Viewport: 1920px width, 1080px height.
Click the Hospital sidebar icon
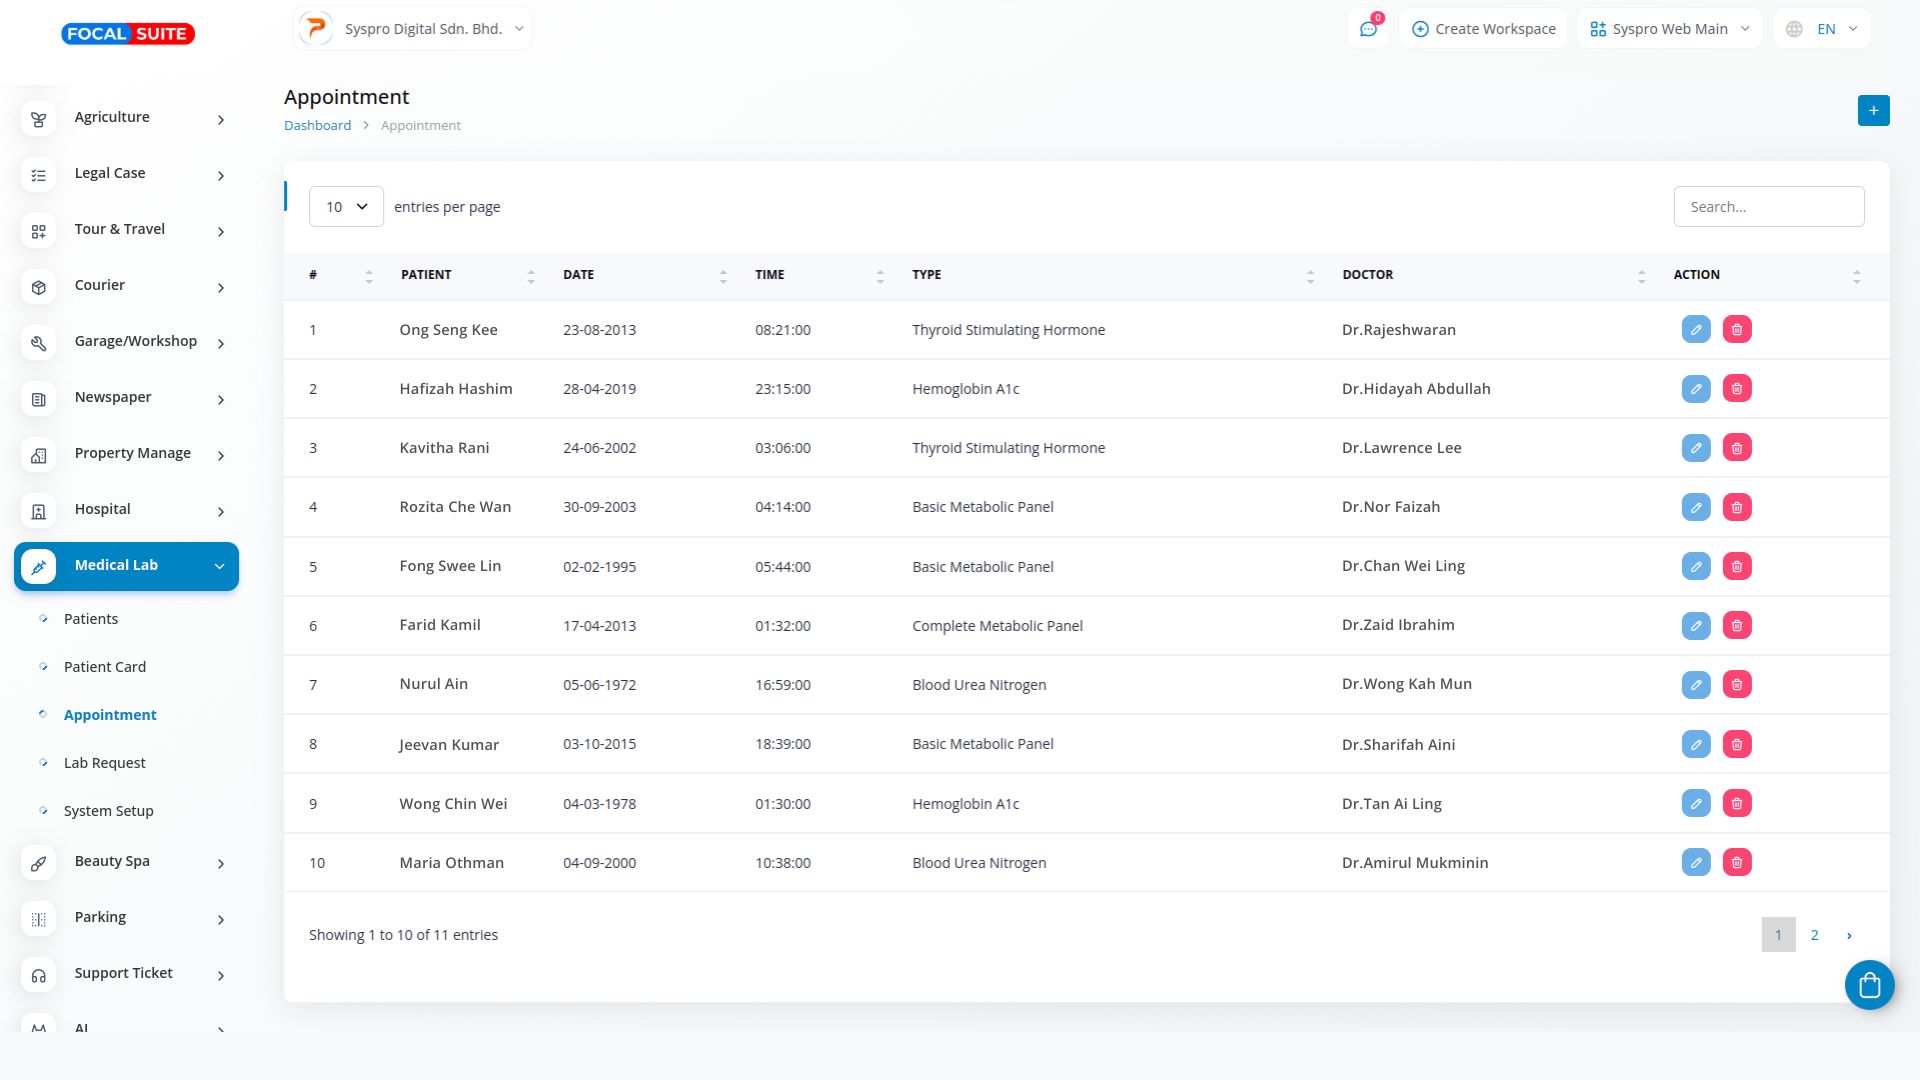coord(39,511)
